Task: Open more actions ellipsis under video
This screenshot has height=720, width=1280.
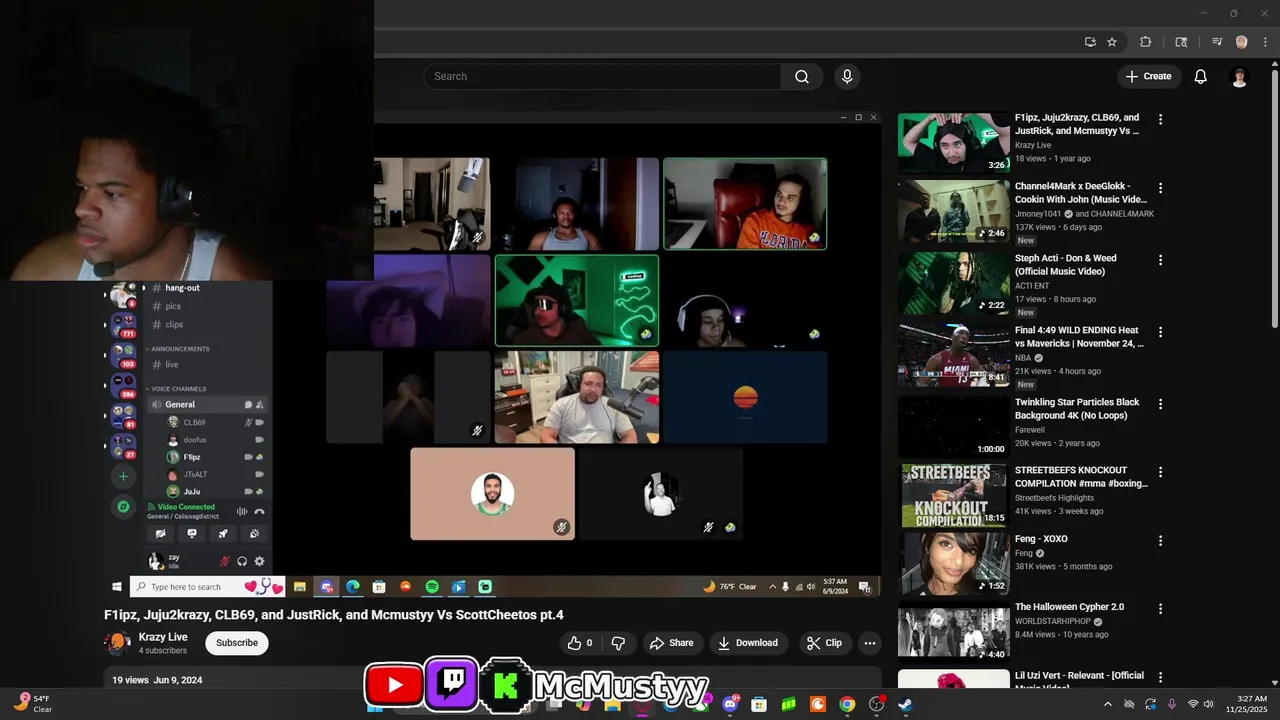Action: pyautogui.click(x=870, y=643)
